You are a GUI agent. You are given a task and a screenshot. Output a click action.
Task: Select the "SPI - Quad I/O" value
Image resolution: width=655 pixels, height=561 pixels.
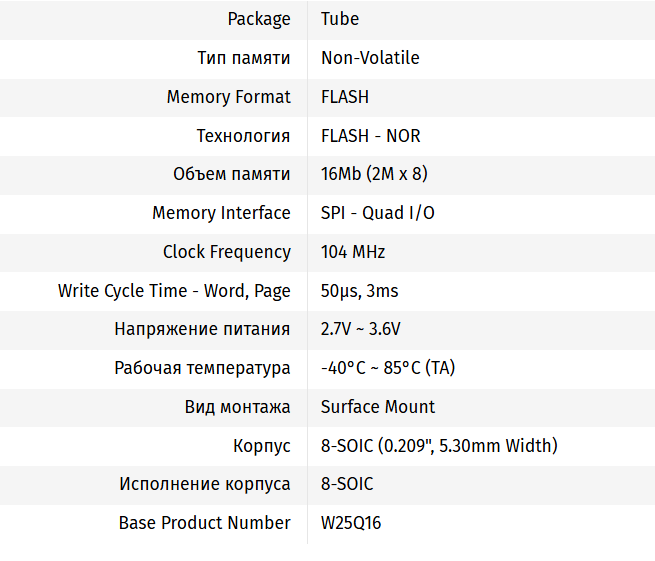tap(378, 213)
